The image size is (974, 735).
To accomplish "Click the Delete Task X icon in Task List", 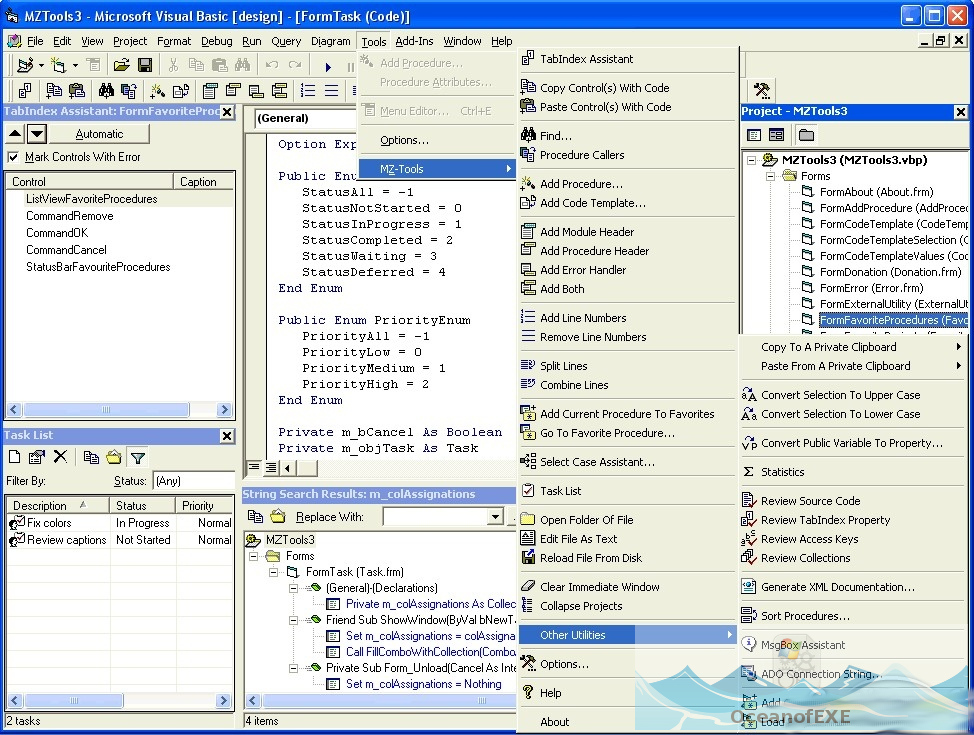I will tap(60, 457).
